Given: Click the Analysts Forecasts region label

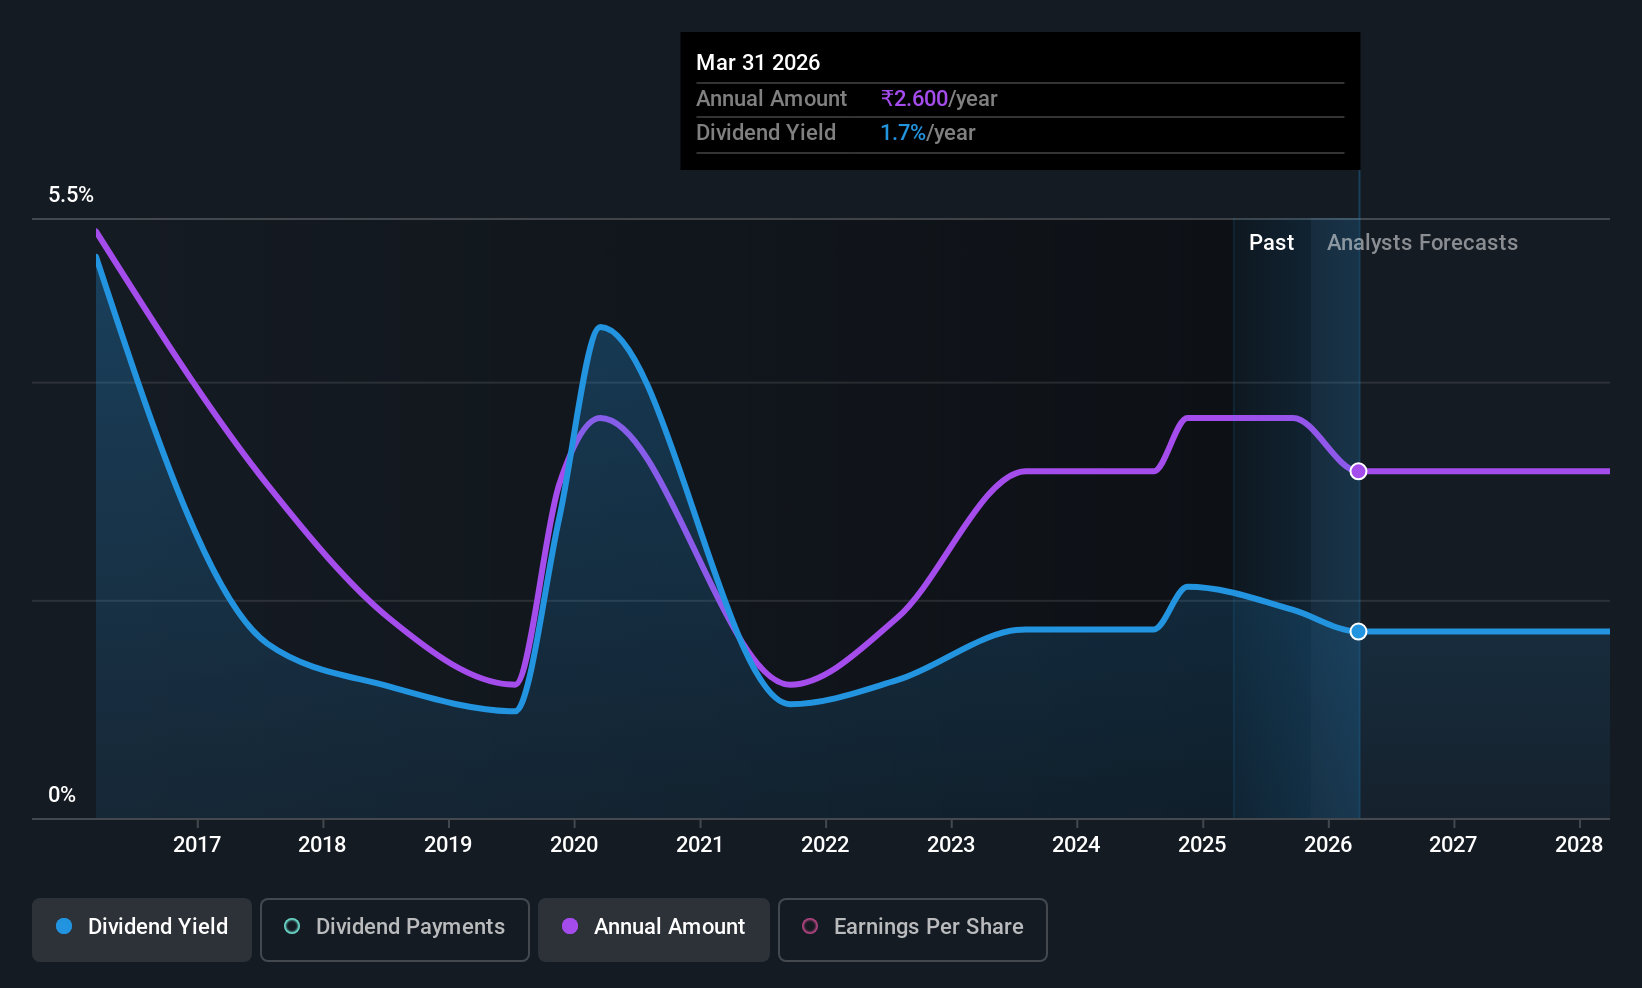Looking at the screenshot, I should 1422,243.
